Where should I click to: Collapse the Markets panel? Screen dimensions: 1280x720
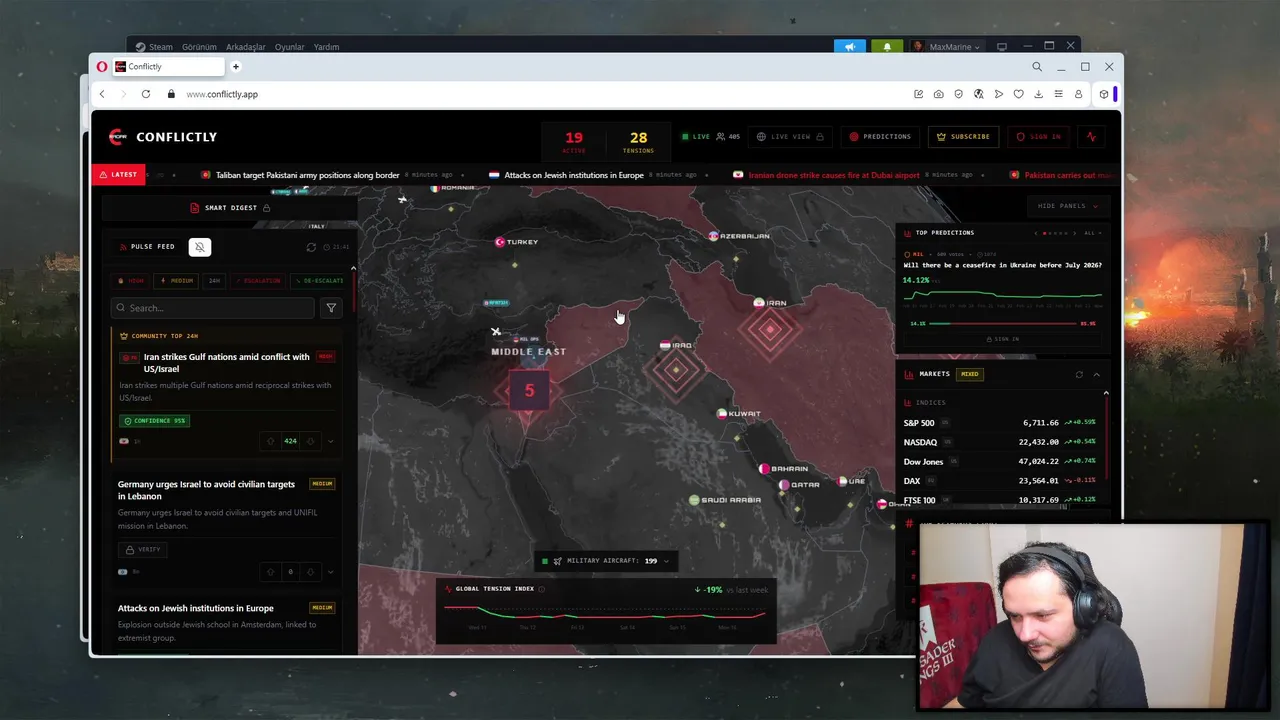(x=1096, y=374)
